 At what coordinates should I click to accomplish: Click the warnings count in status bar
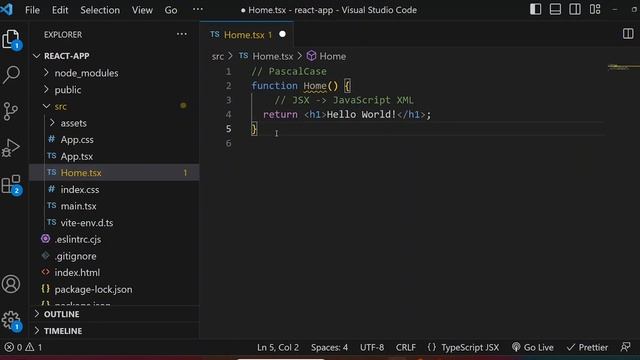coord(34,347)
